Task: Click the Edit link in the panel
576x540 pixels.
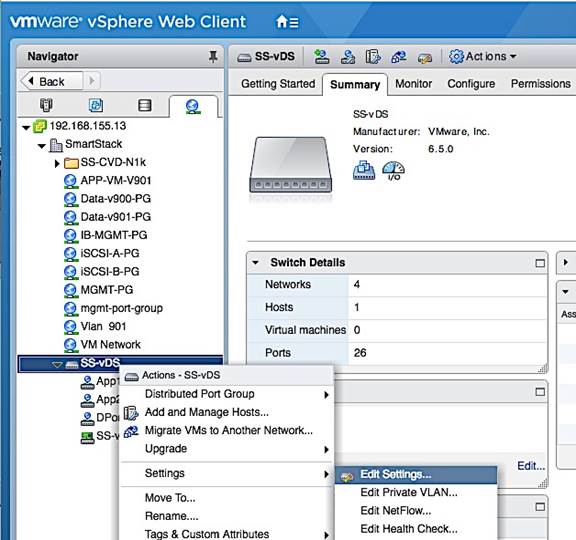Action: (531, 466)
